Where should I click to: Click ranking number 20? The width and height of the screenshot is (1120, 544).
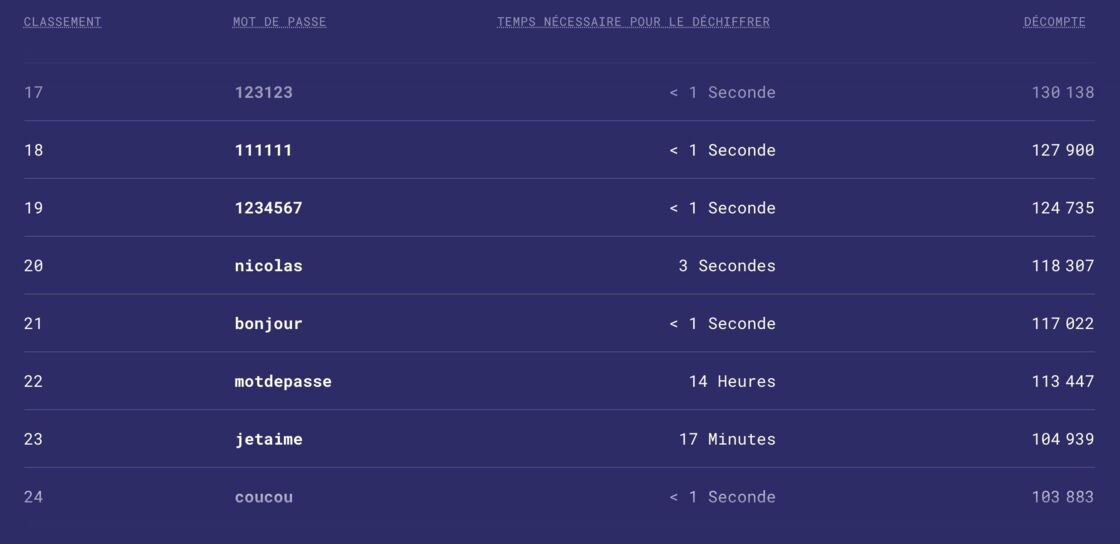click(34, 266)
